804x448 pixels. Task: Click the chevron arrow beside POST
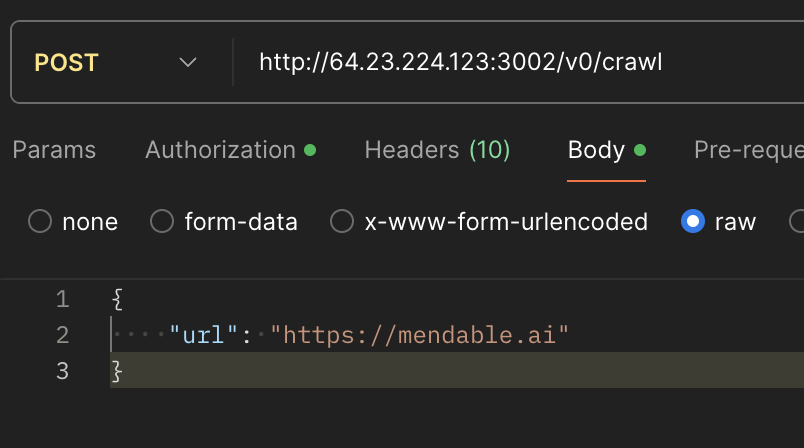(188, 62)
